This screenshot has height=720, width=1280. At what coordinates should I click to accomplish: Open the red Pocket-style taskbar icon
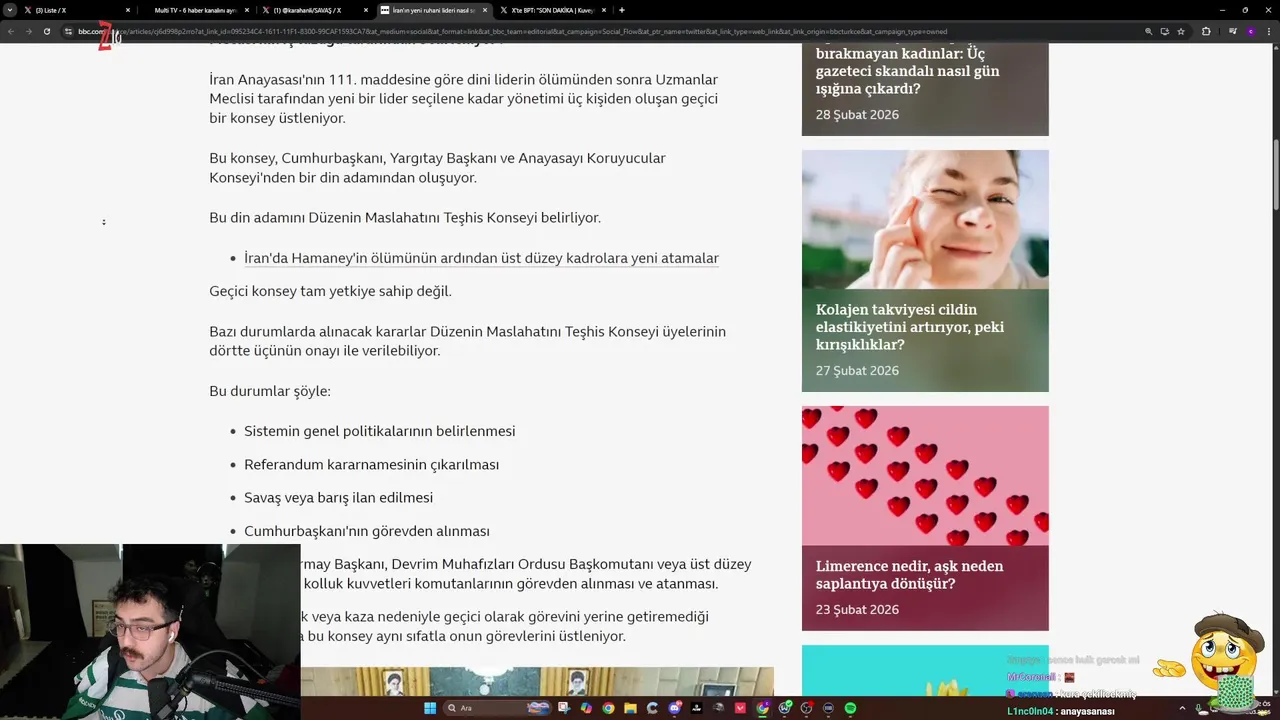(740, 708)
